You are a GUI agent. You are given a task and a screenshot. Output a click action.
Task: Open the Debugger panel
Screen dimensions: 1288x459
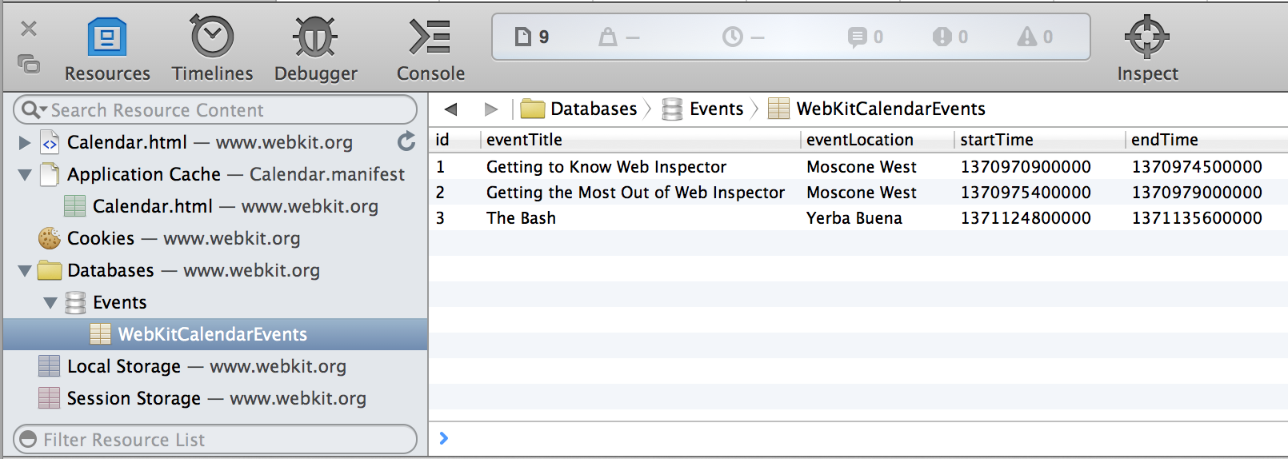click(316, 49)
